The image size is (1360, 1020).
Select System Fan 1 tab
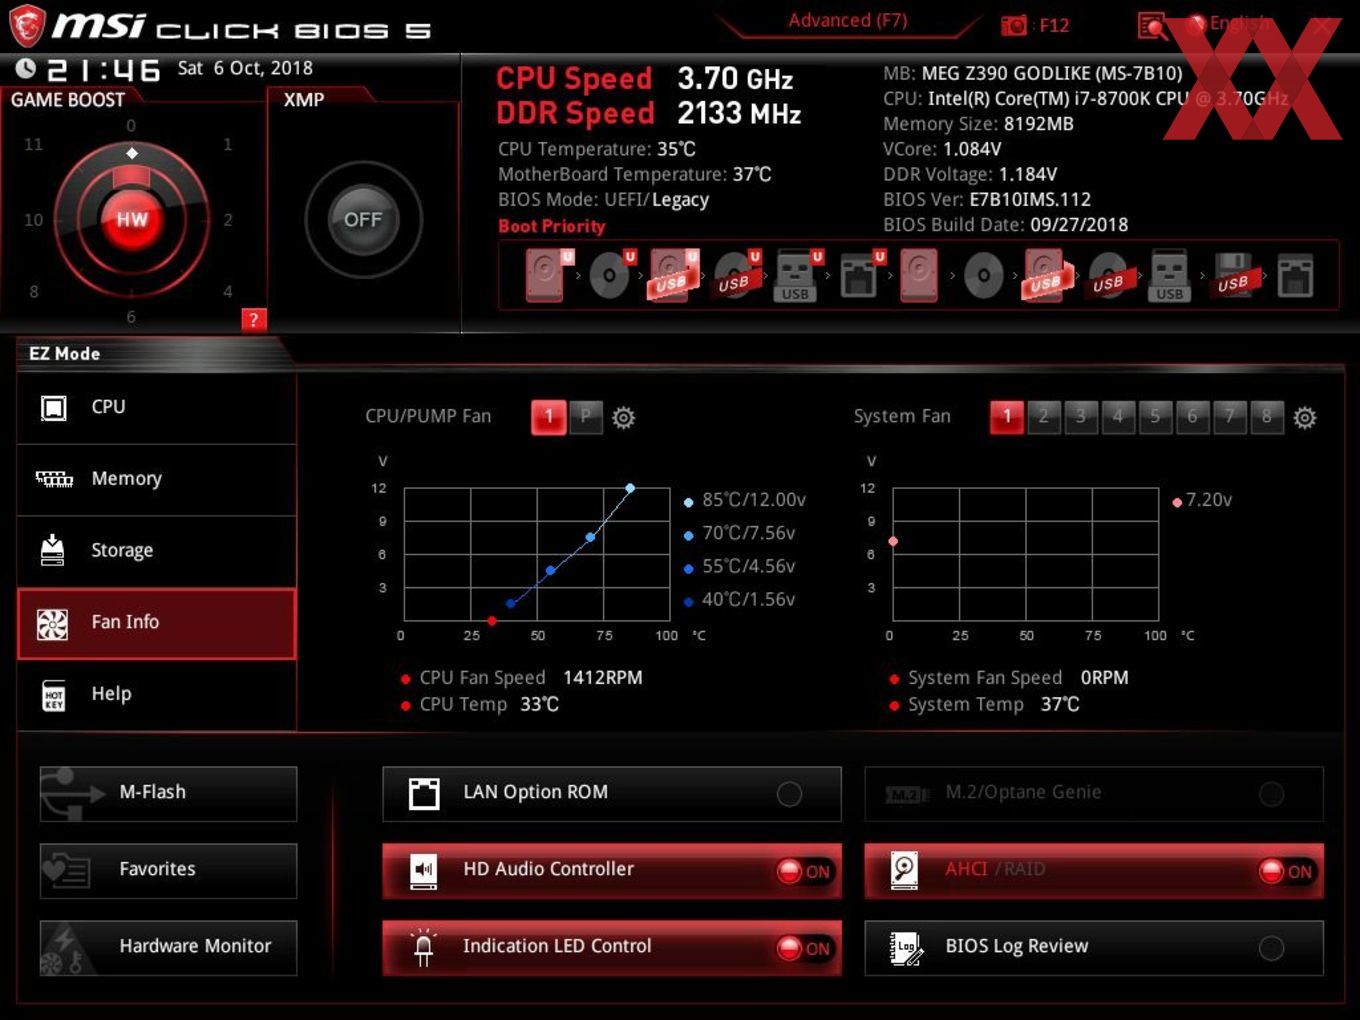pos(1007,417)
